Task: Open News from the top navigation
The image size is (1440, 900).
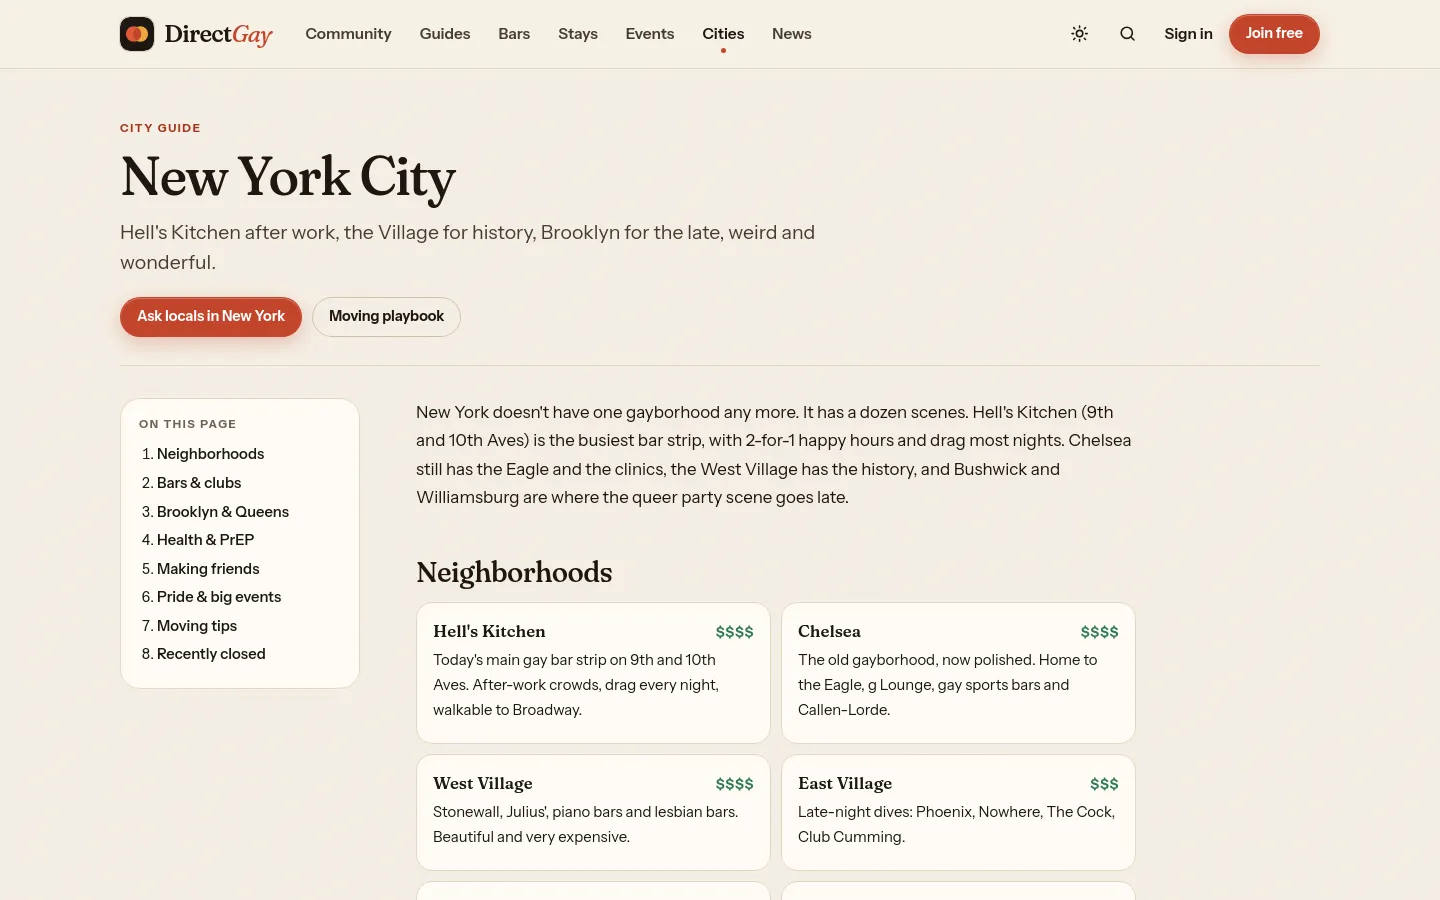Action: [792, 34]
